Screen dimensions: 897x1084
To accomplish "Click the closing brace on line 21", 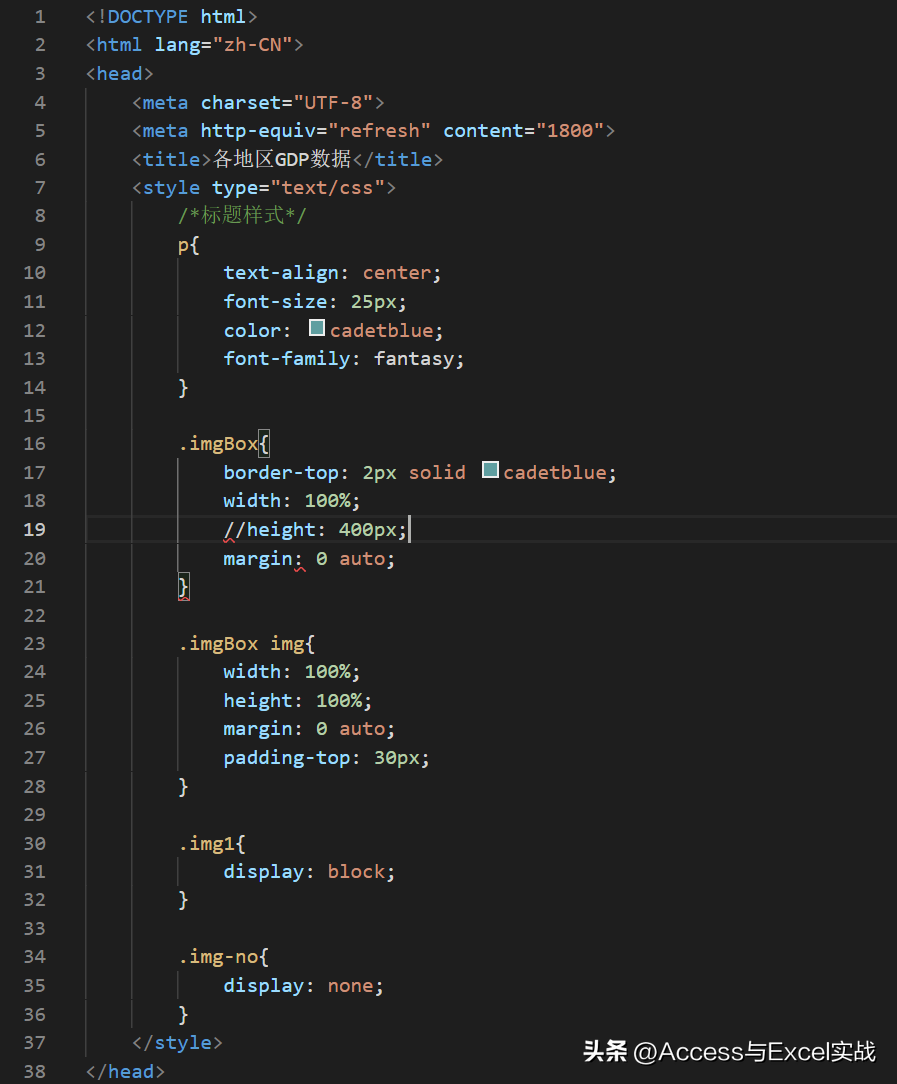I will 183,587.
